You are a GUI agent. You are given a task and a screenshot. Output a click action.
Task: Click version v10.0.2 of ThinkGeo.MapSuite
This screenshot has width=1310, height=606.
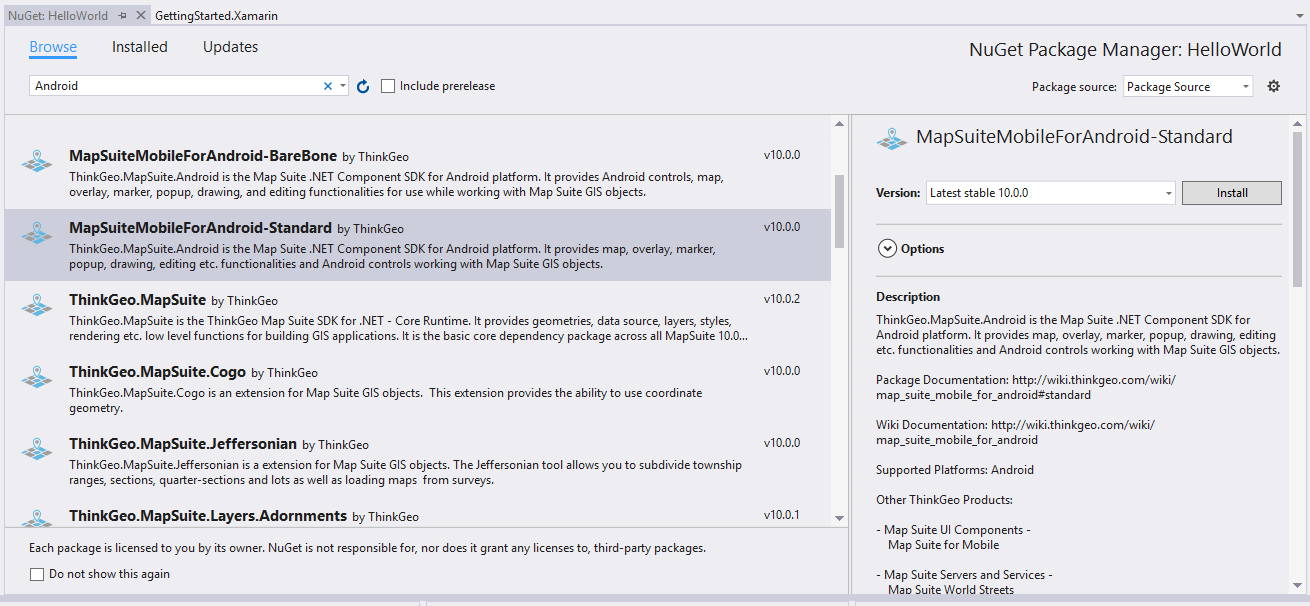pyautogui.click(x=782, y=299)
